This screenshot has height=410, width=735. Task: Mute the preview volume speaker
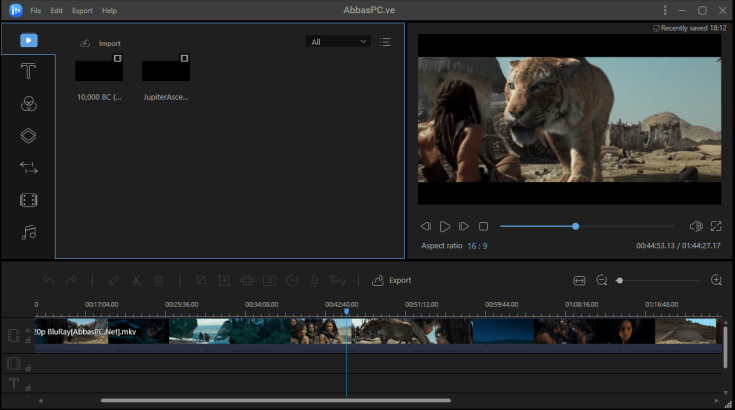click(x=696, y=227)
